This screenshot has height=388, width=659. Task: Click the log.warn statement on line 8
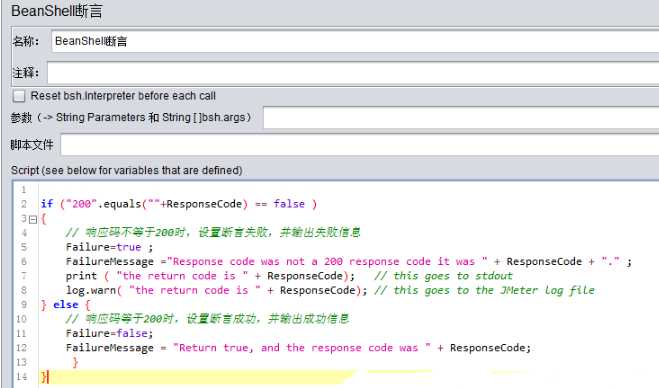[x=216, y=290]
